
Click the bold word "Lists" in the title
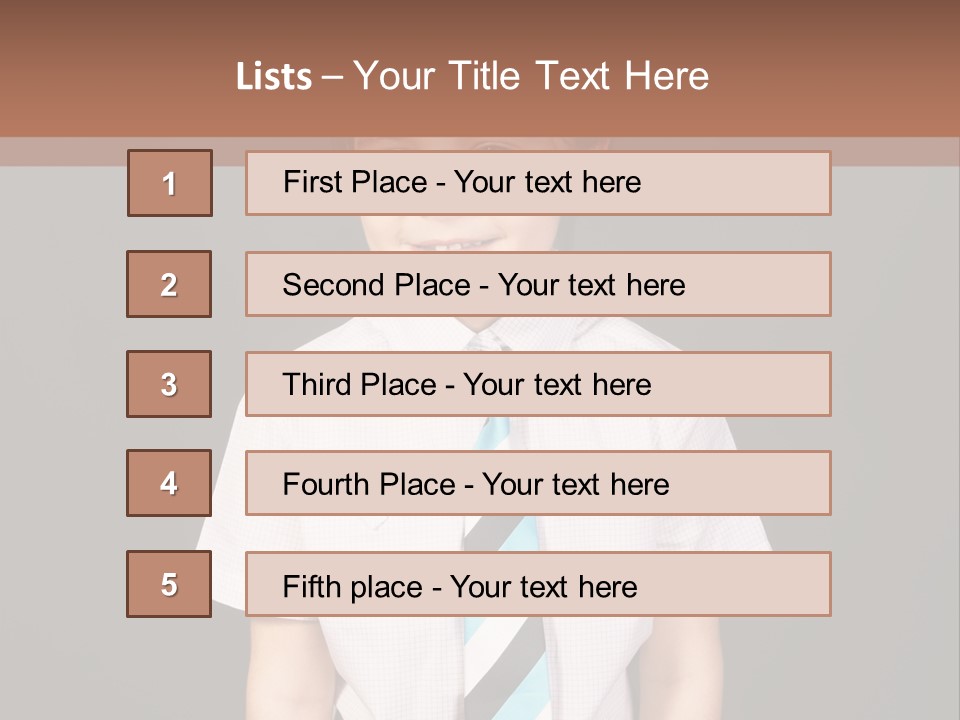[x=273, y=77]
